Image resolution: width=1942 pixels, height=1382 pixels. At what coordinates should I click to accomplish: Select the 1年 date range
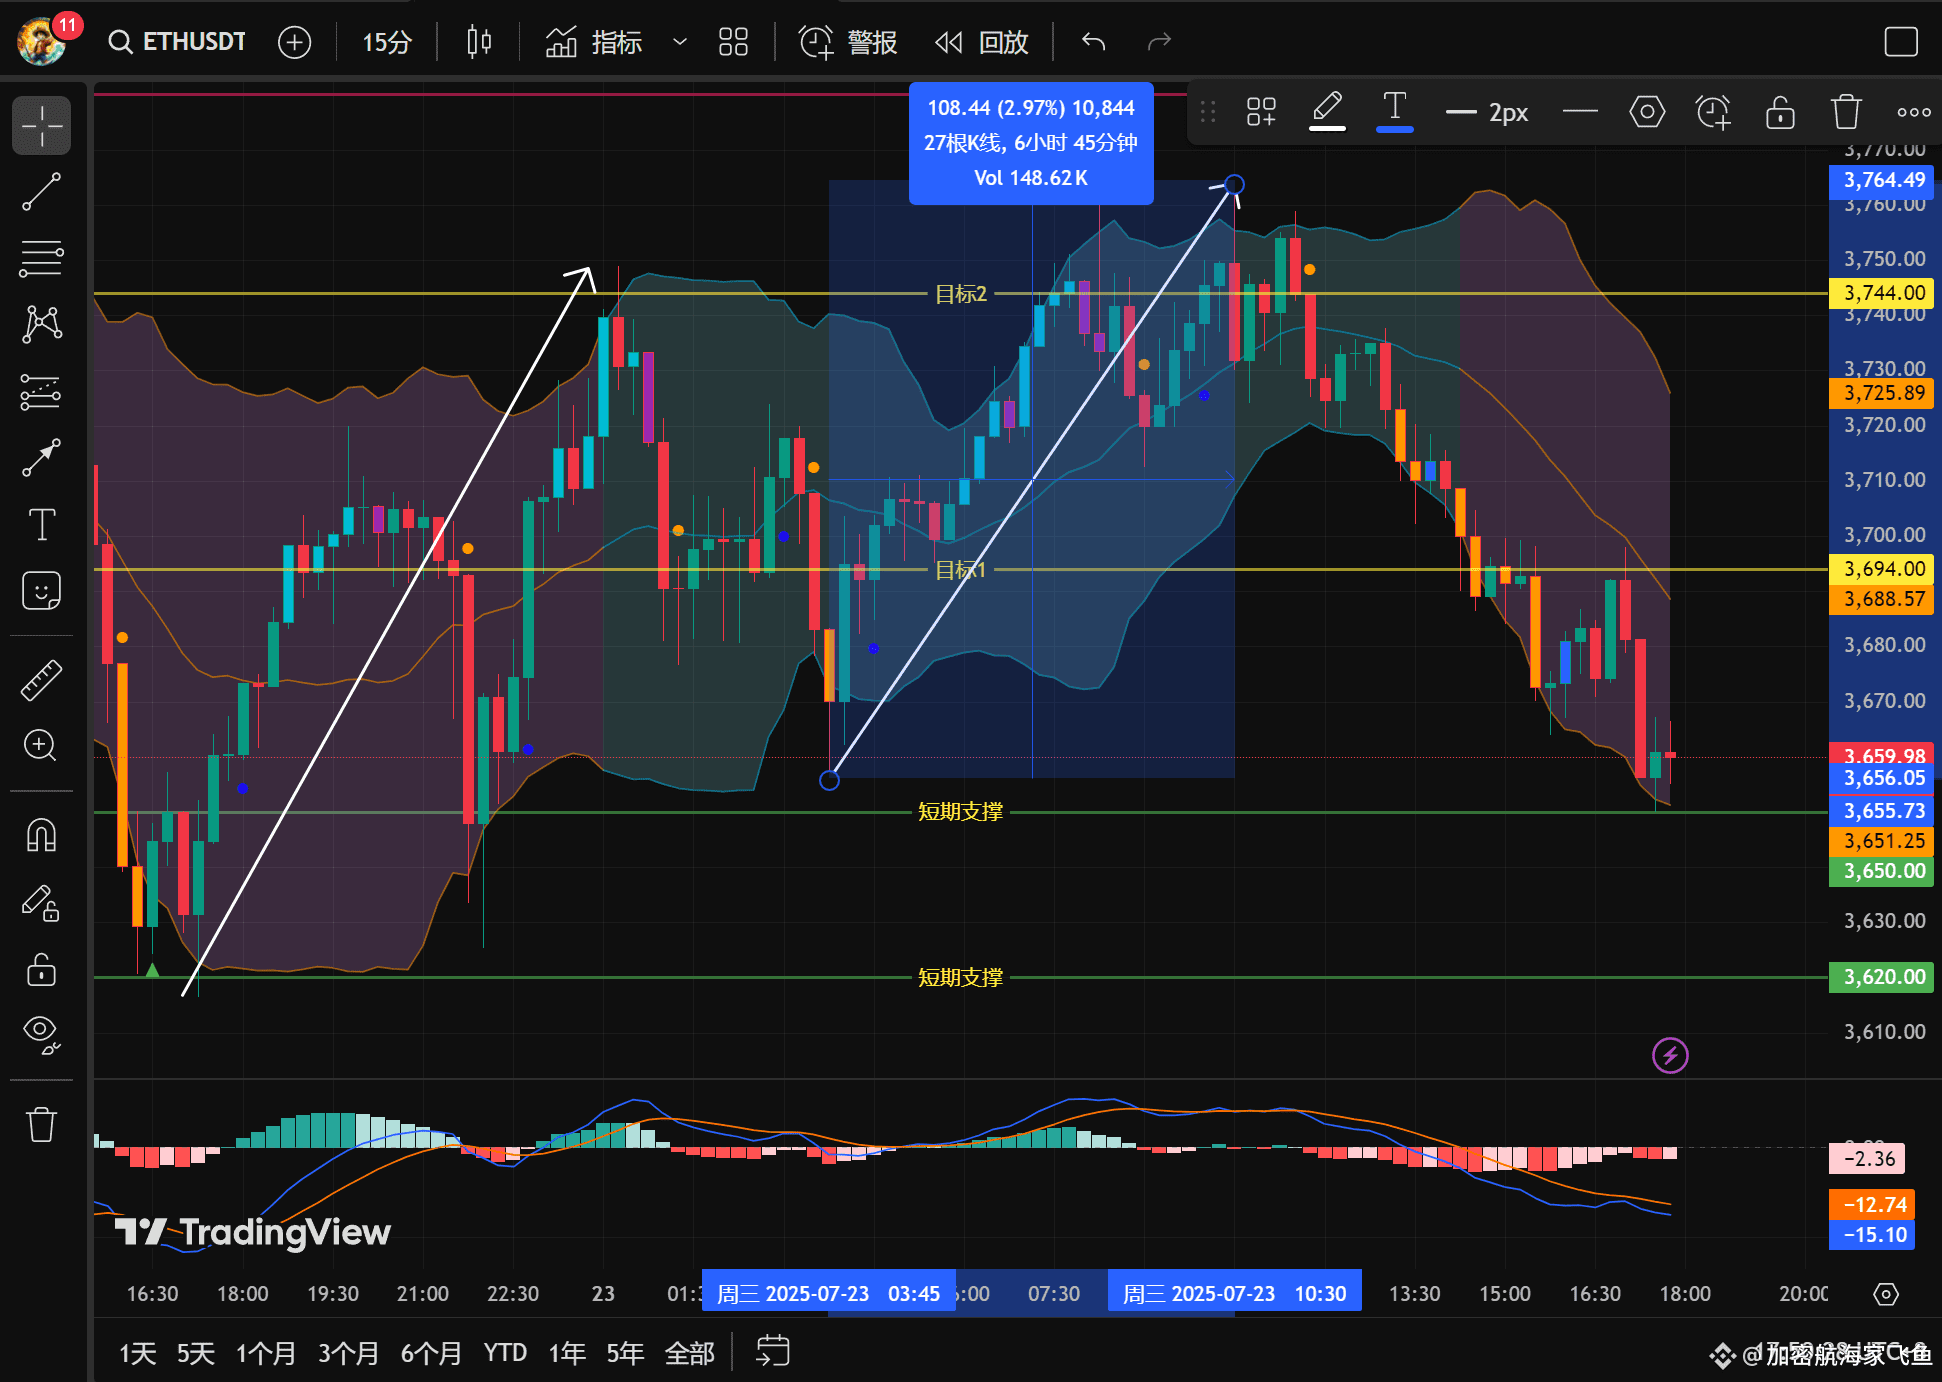pos(567,1353)
